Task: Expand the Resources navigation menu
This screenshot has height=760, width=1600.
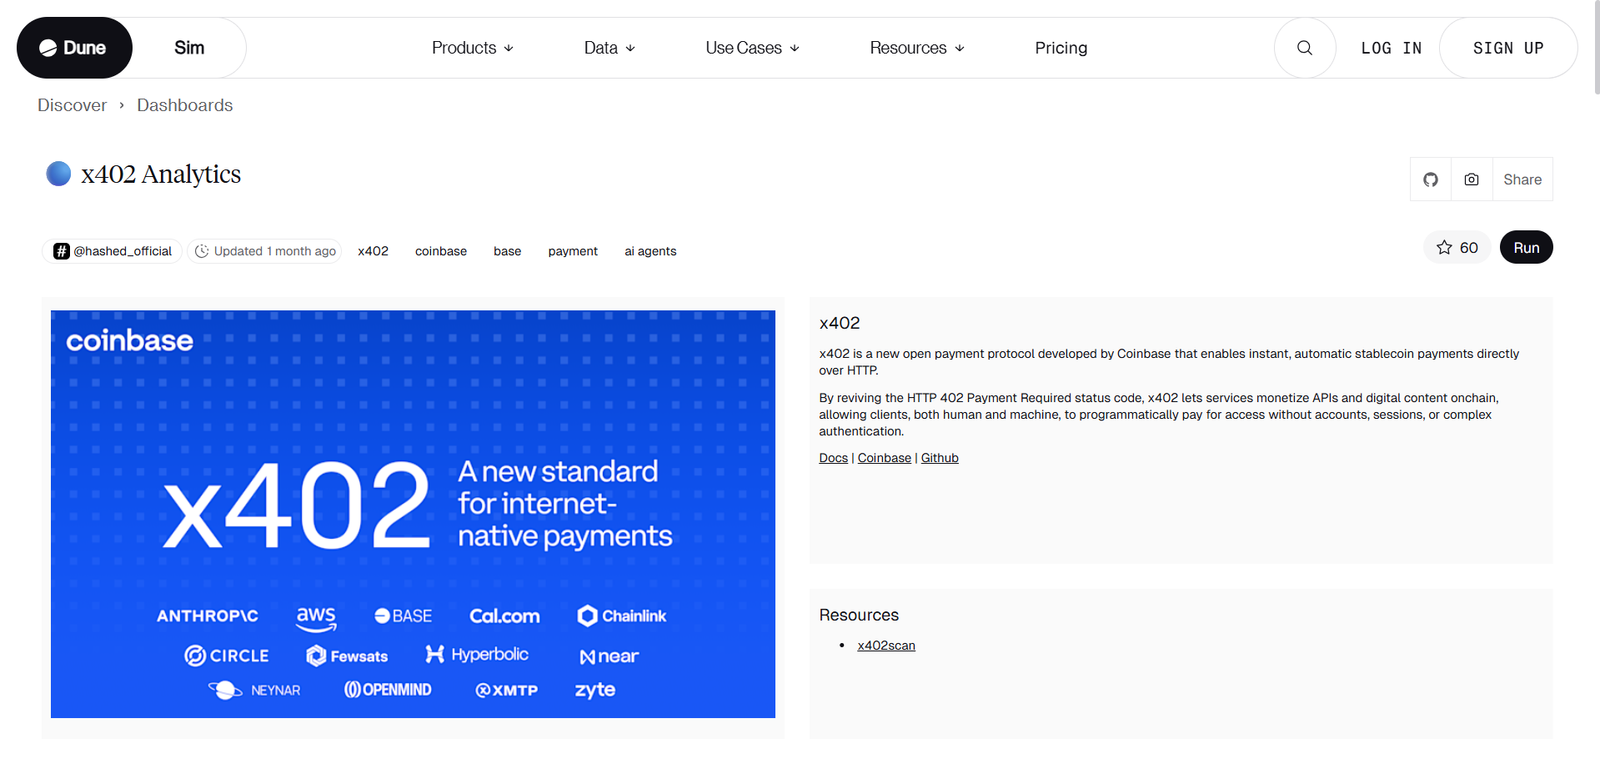Action: [916, 48]
